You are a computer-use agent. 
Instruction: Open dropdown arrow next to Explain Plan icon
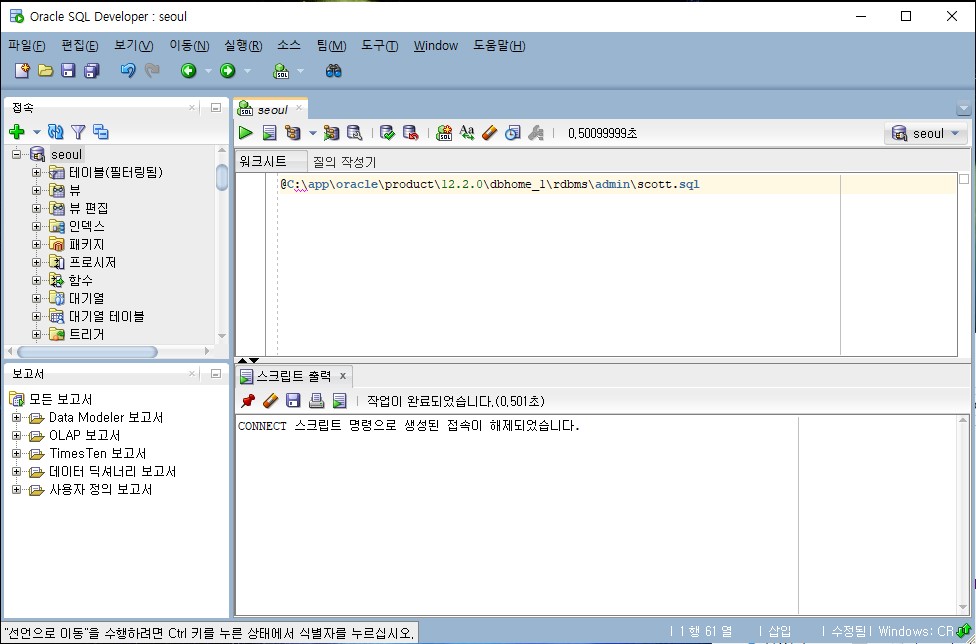tap(312, 133)
